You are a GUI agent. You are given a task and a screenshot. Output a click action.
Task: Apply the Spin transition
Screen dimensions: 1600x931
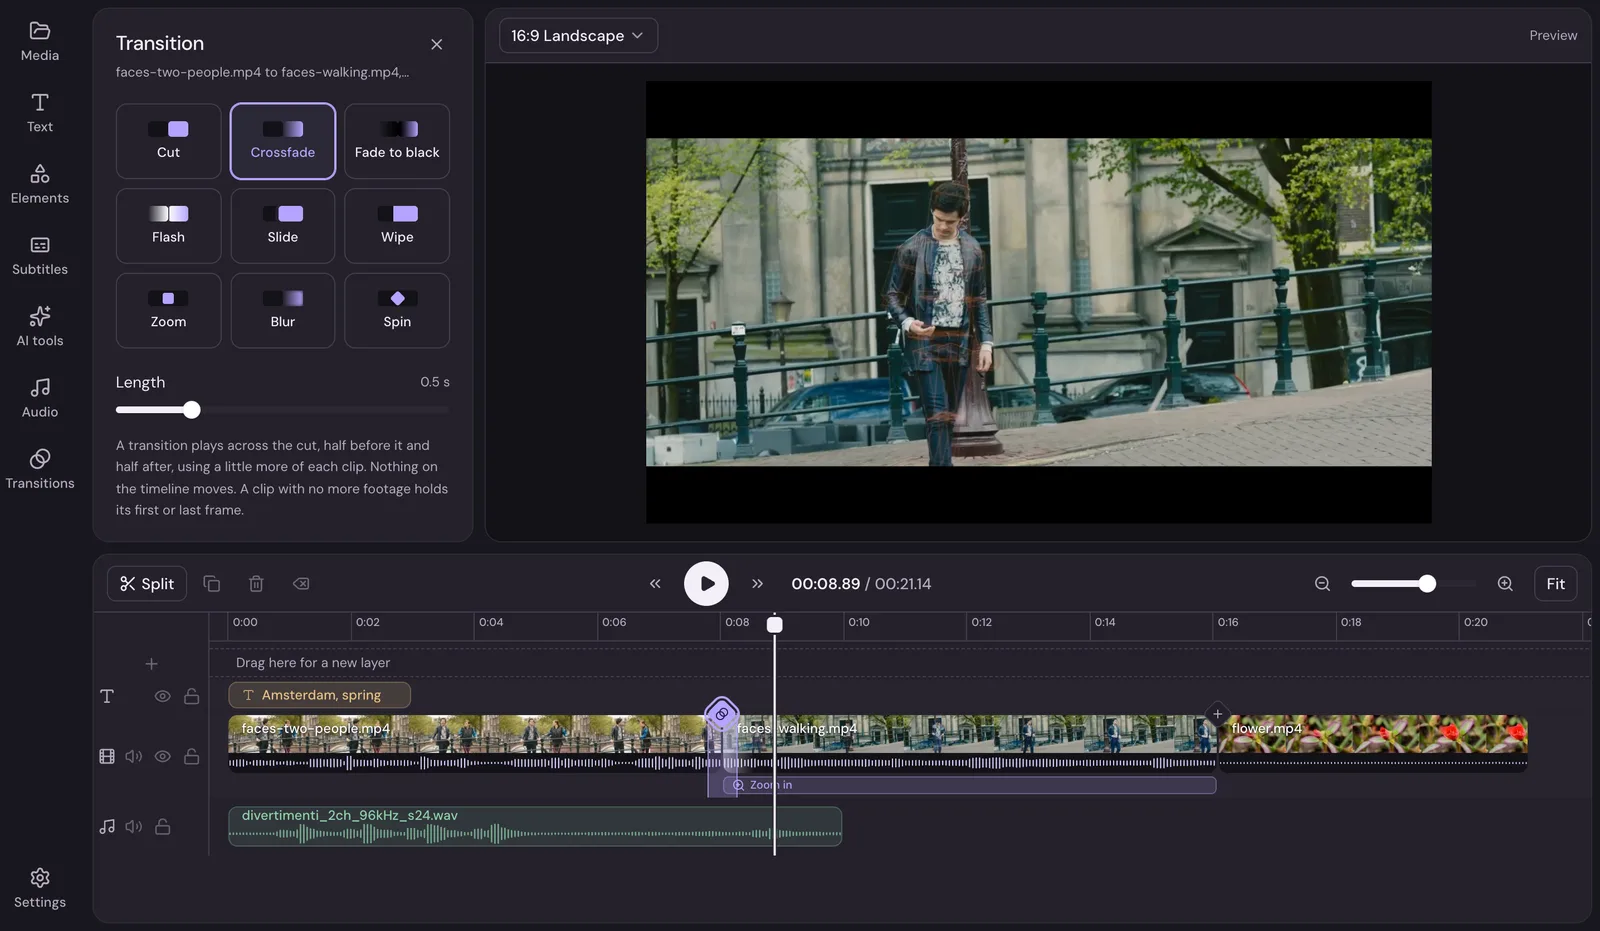click(x=397, y=311)
